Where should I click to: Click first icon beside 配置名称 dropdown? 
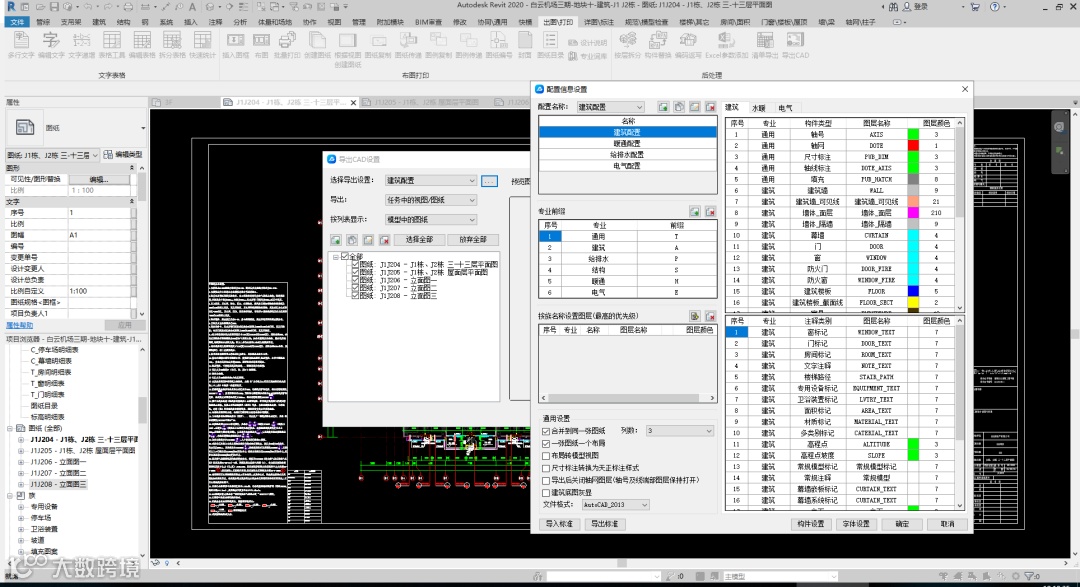pos(663,107)
